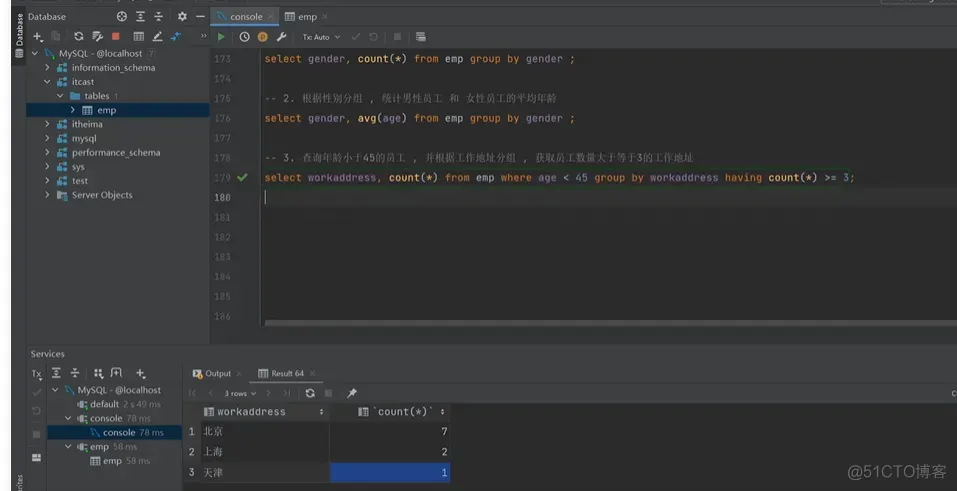
Task: Collapse MySQL - @localhost in Services tree
Action: point(55,390)
